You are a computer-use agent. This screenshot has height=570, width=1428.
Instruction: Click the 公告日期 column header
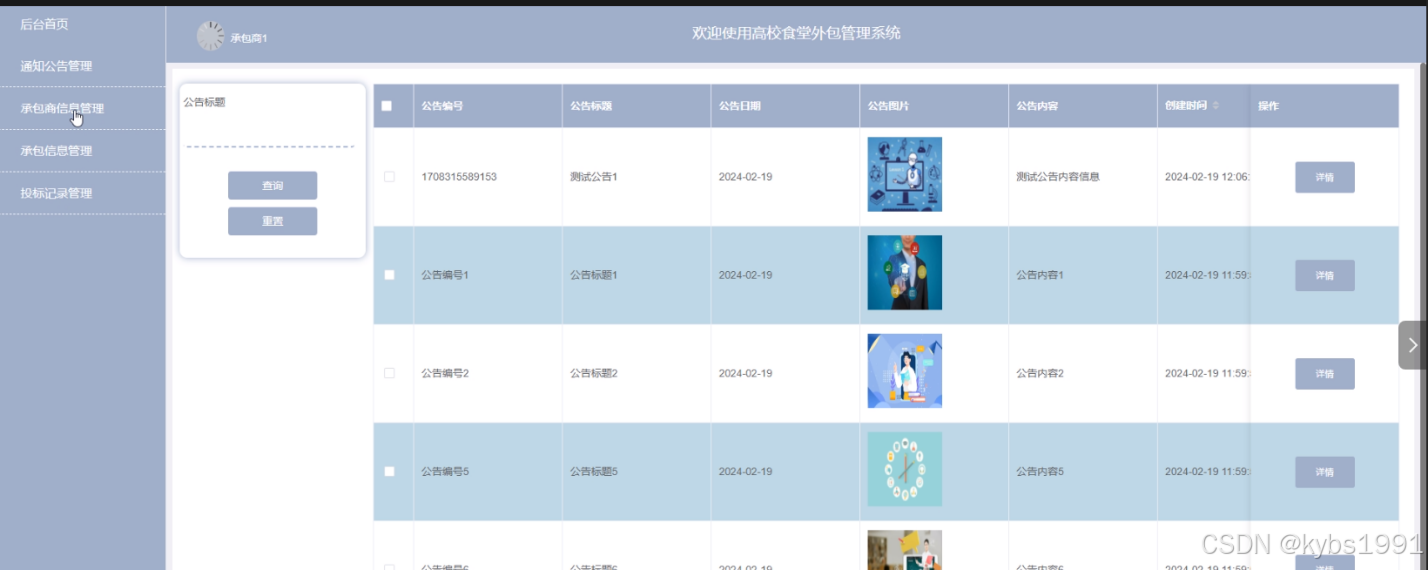pyautogui.click(x=739, y=106)
